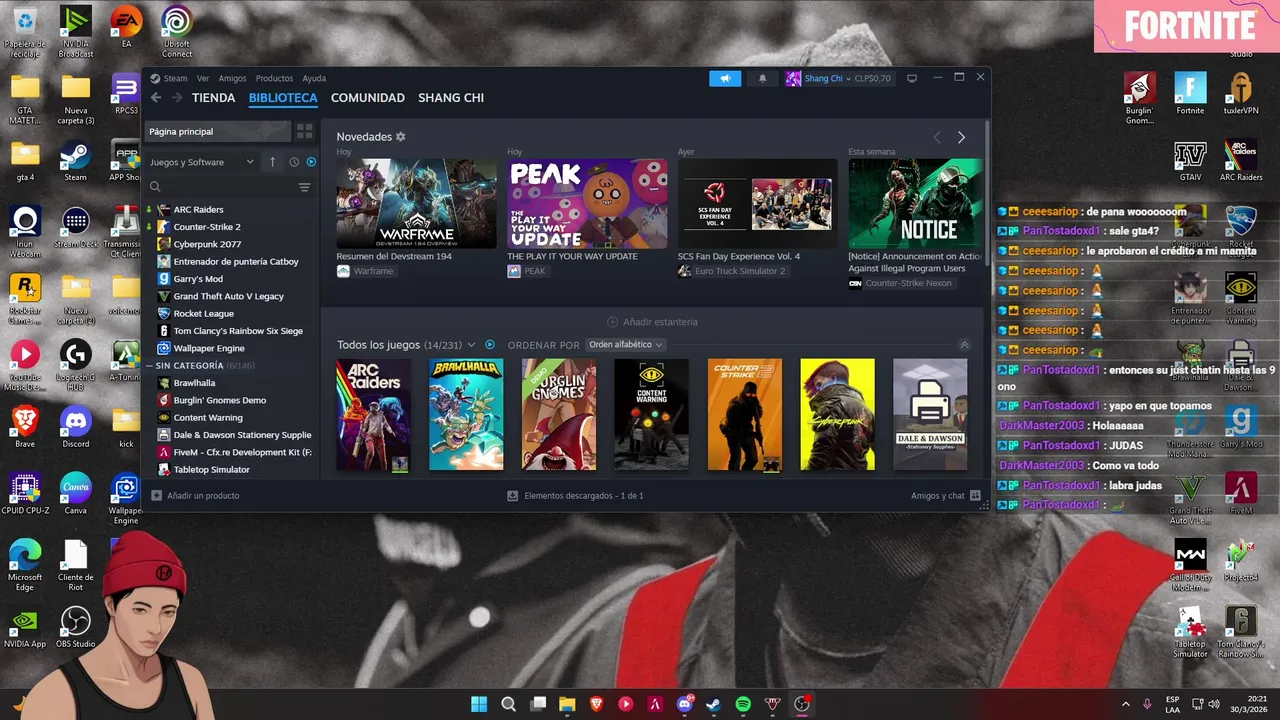The image size is (1280, 720).
Task: Open the Orden alfabético sort dropdown
Action: [x=626, y=345]
